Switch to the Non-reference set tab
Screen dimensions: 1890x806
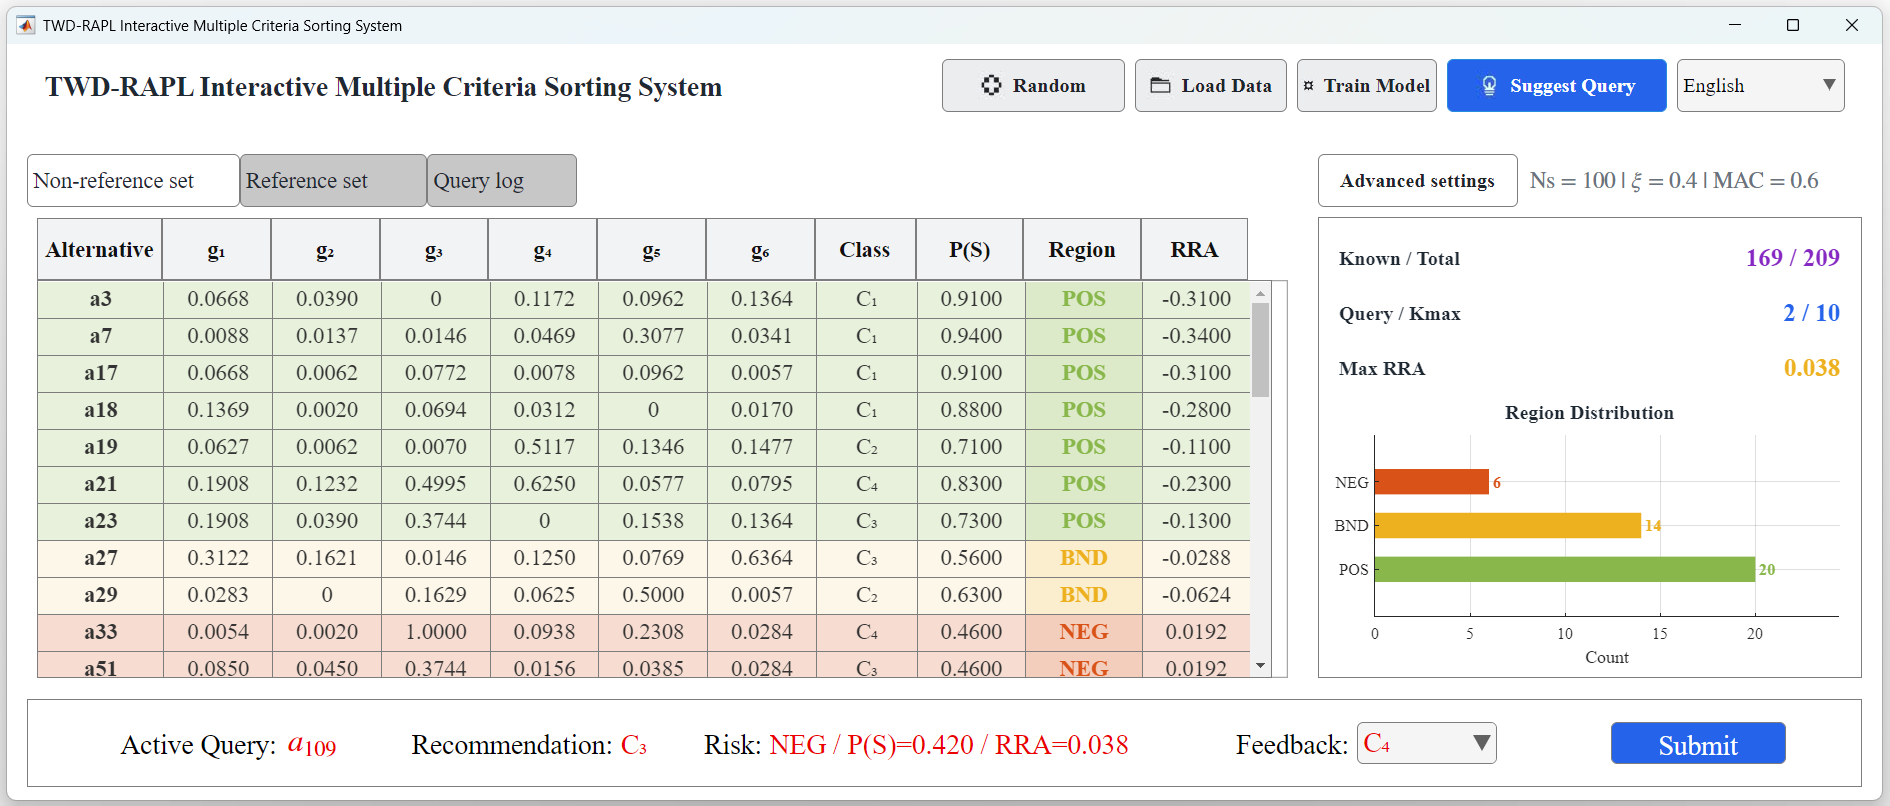click(x=133, y=180)
